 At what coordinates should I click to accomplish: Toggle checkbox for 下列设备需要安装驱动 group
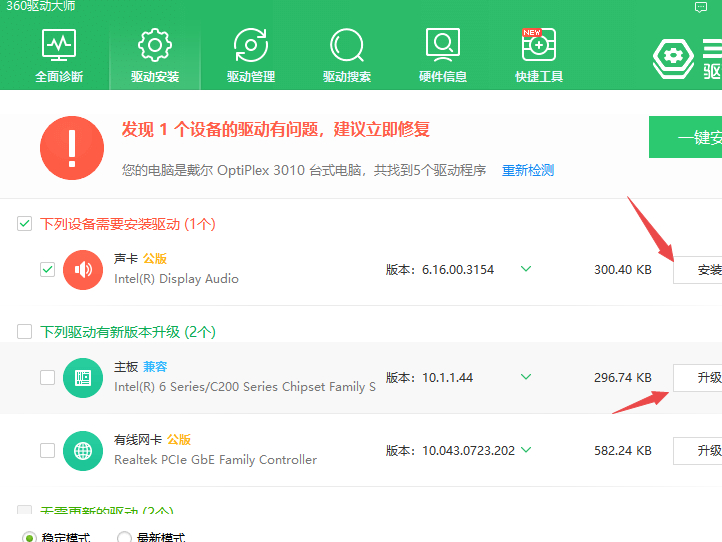coord(24,224)
